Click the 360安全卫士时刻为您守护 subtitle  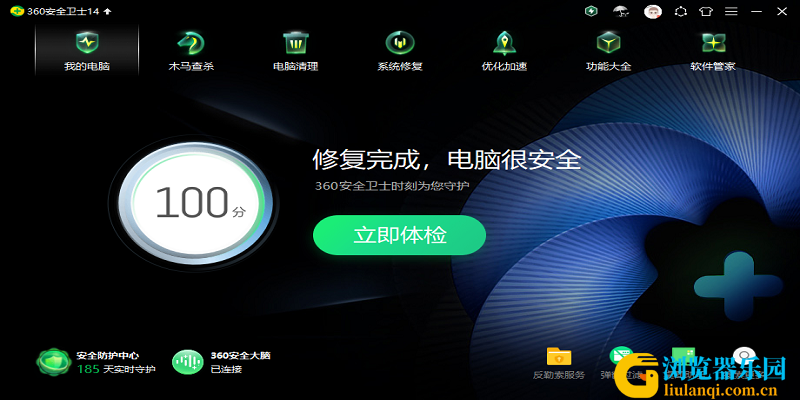point(392,186)
